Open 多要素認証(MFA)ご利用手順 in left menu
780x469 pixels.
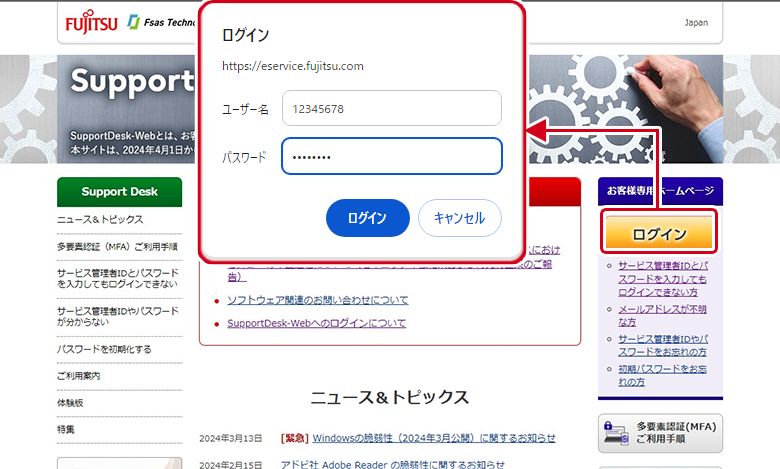click(x=117, y=247)
